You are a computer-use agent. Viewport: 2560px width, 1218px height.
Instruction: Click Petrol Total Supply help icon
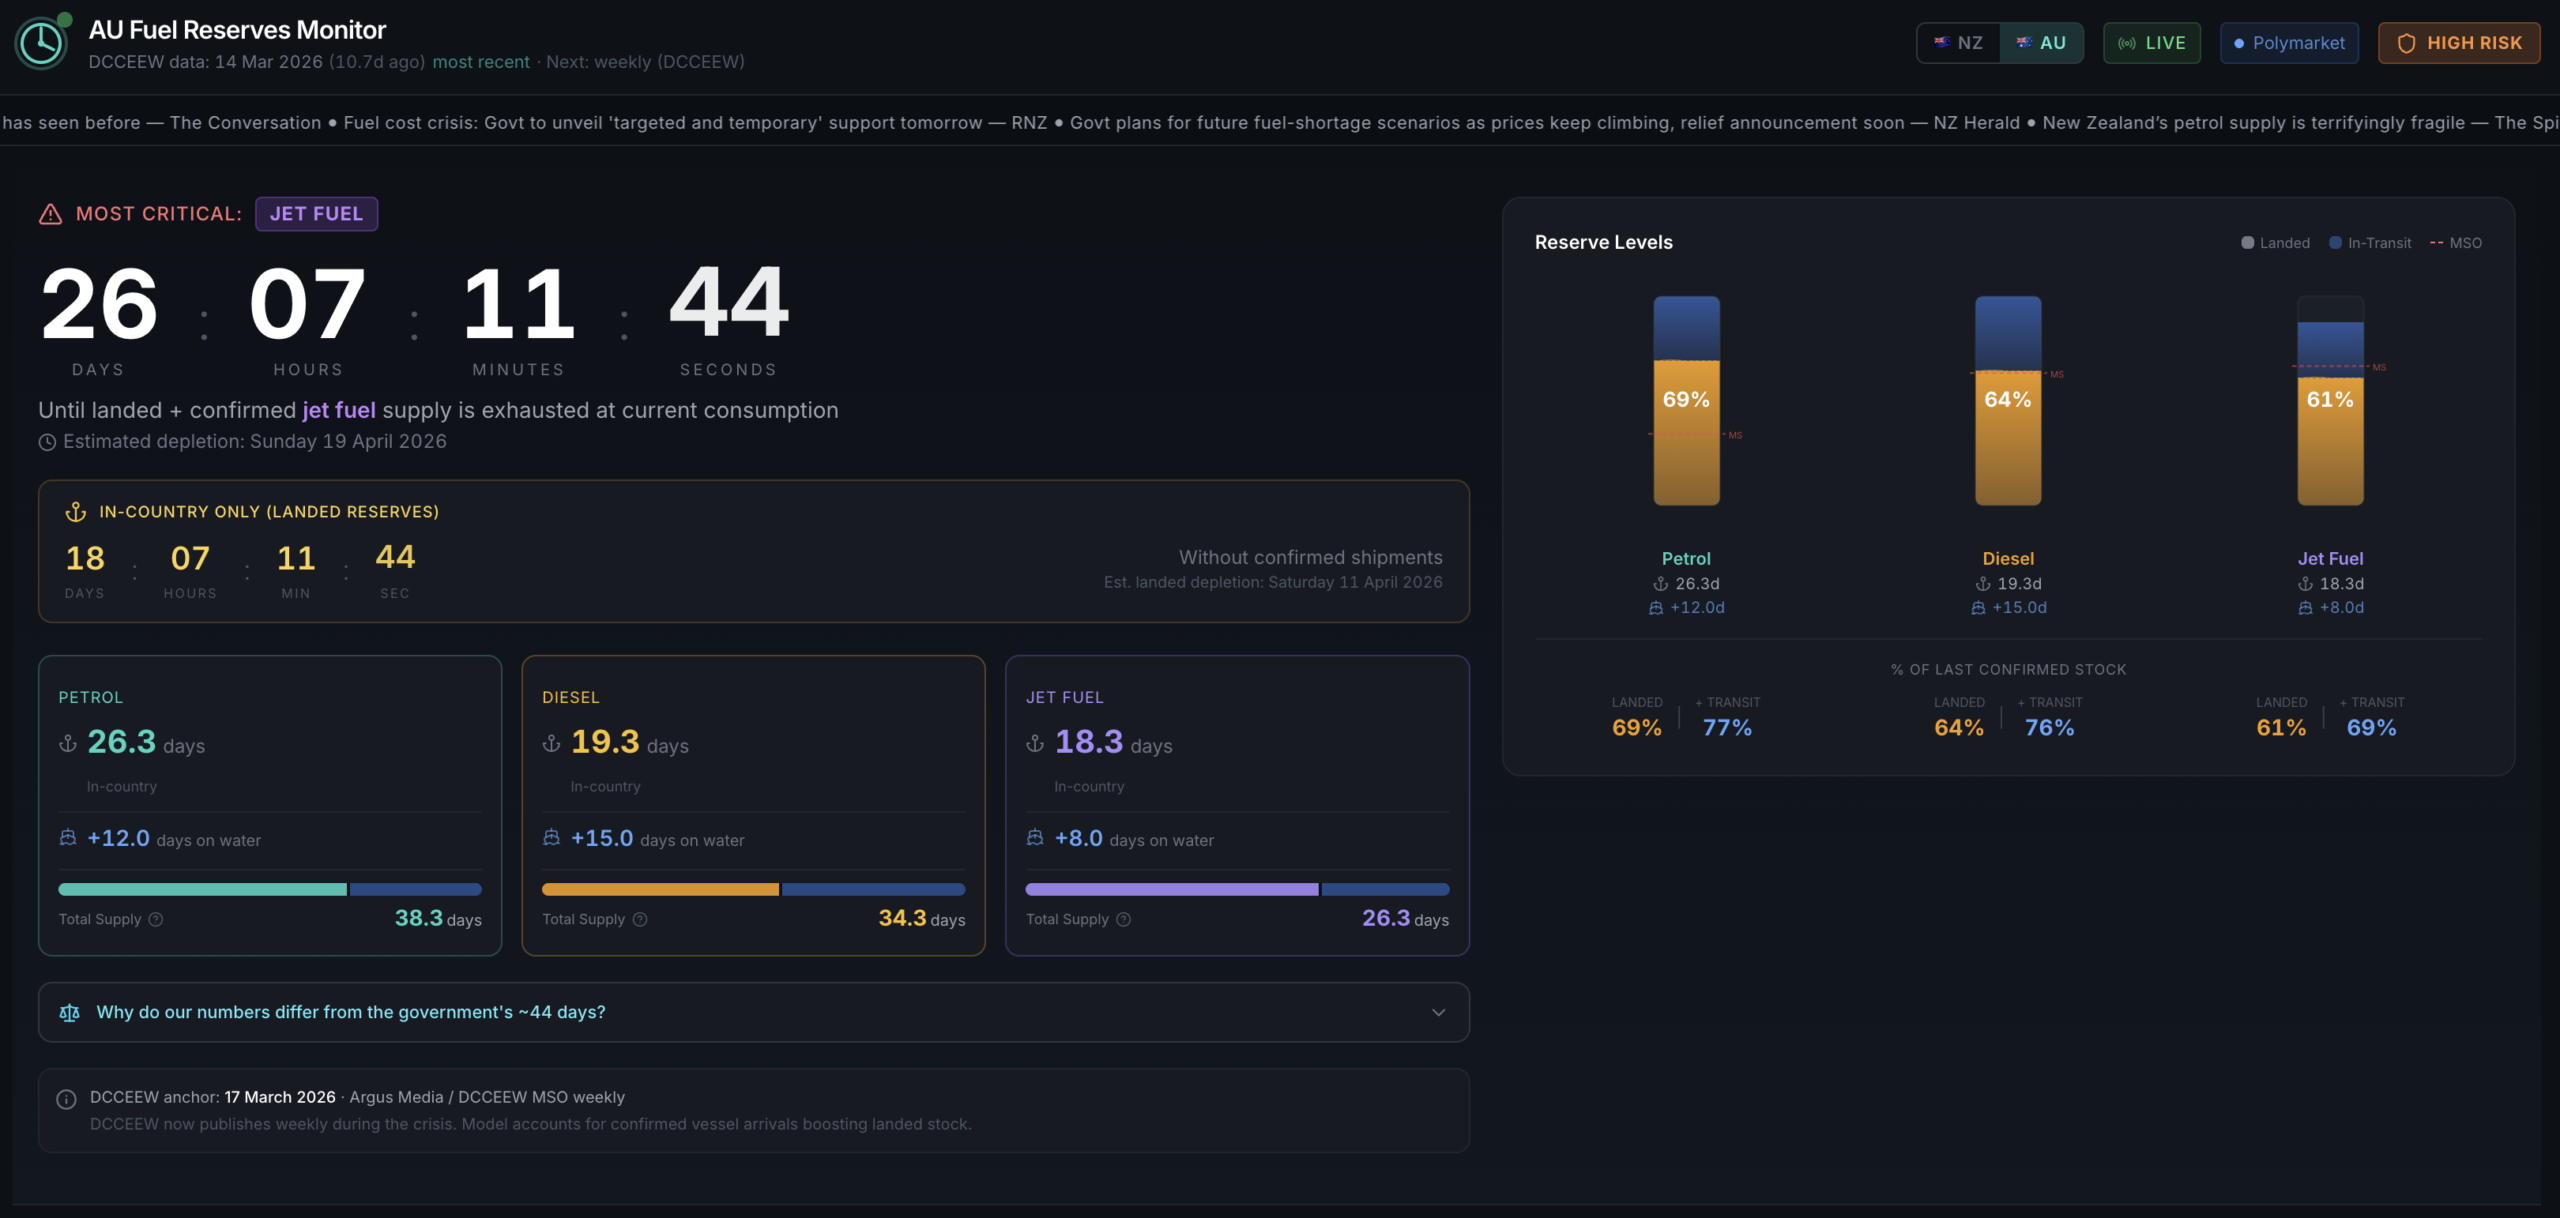(x=156, y=919)
